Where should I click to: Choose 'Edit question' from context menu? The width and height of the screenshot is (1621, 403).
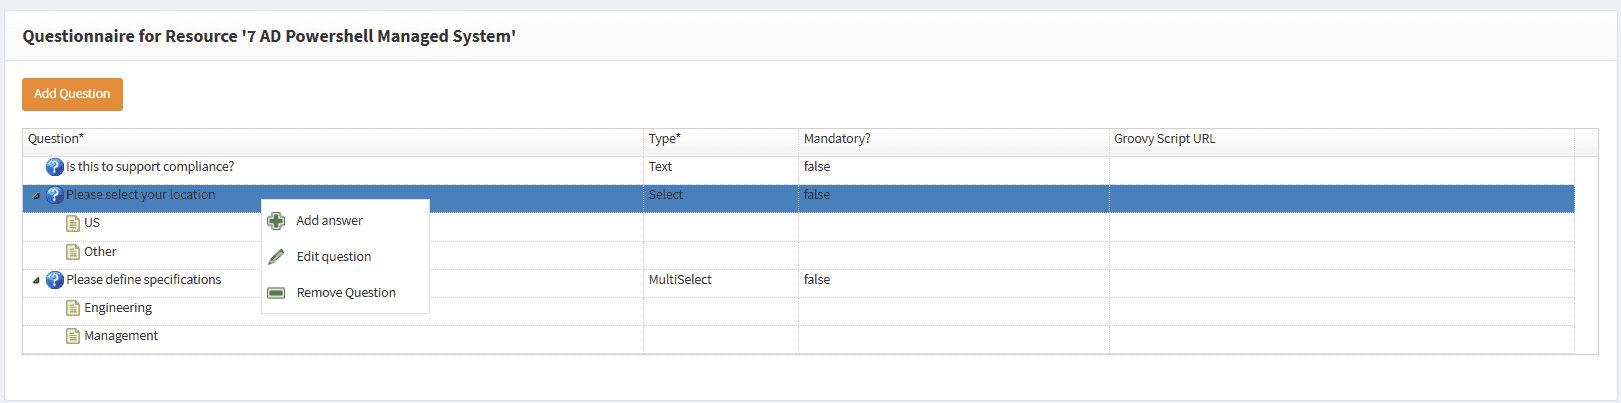333,257
